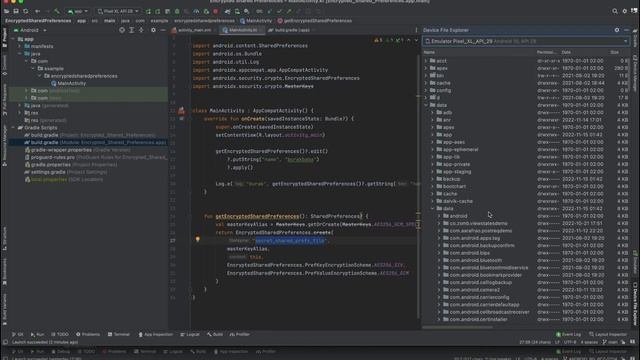
Task: Open the Event Log tool window
Action: 569,334
